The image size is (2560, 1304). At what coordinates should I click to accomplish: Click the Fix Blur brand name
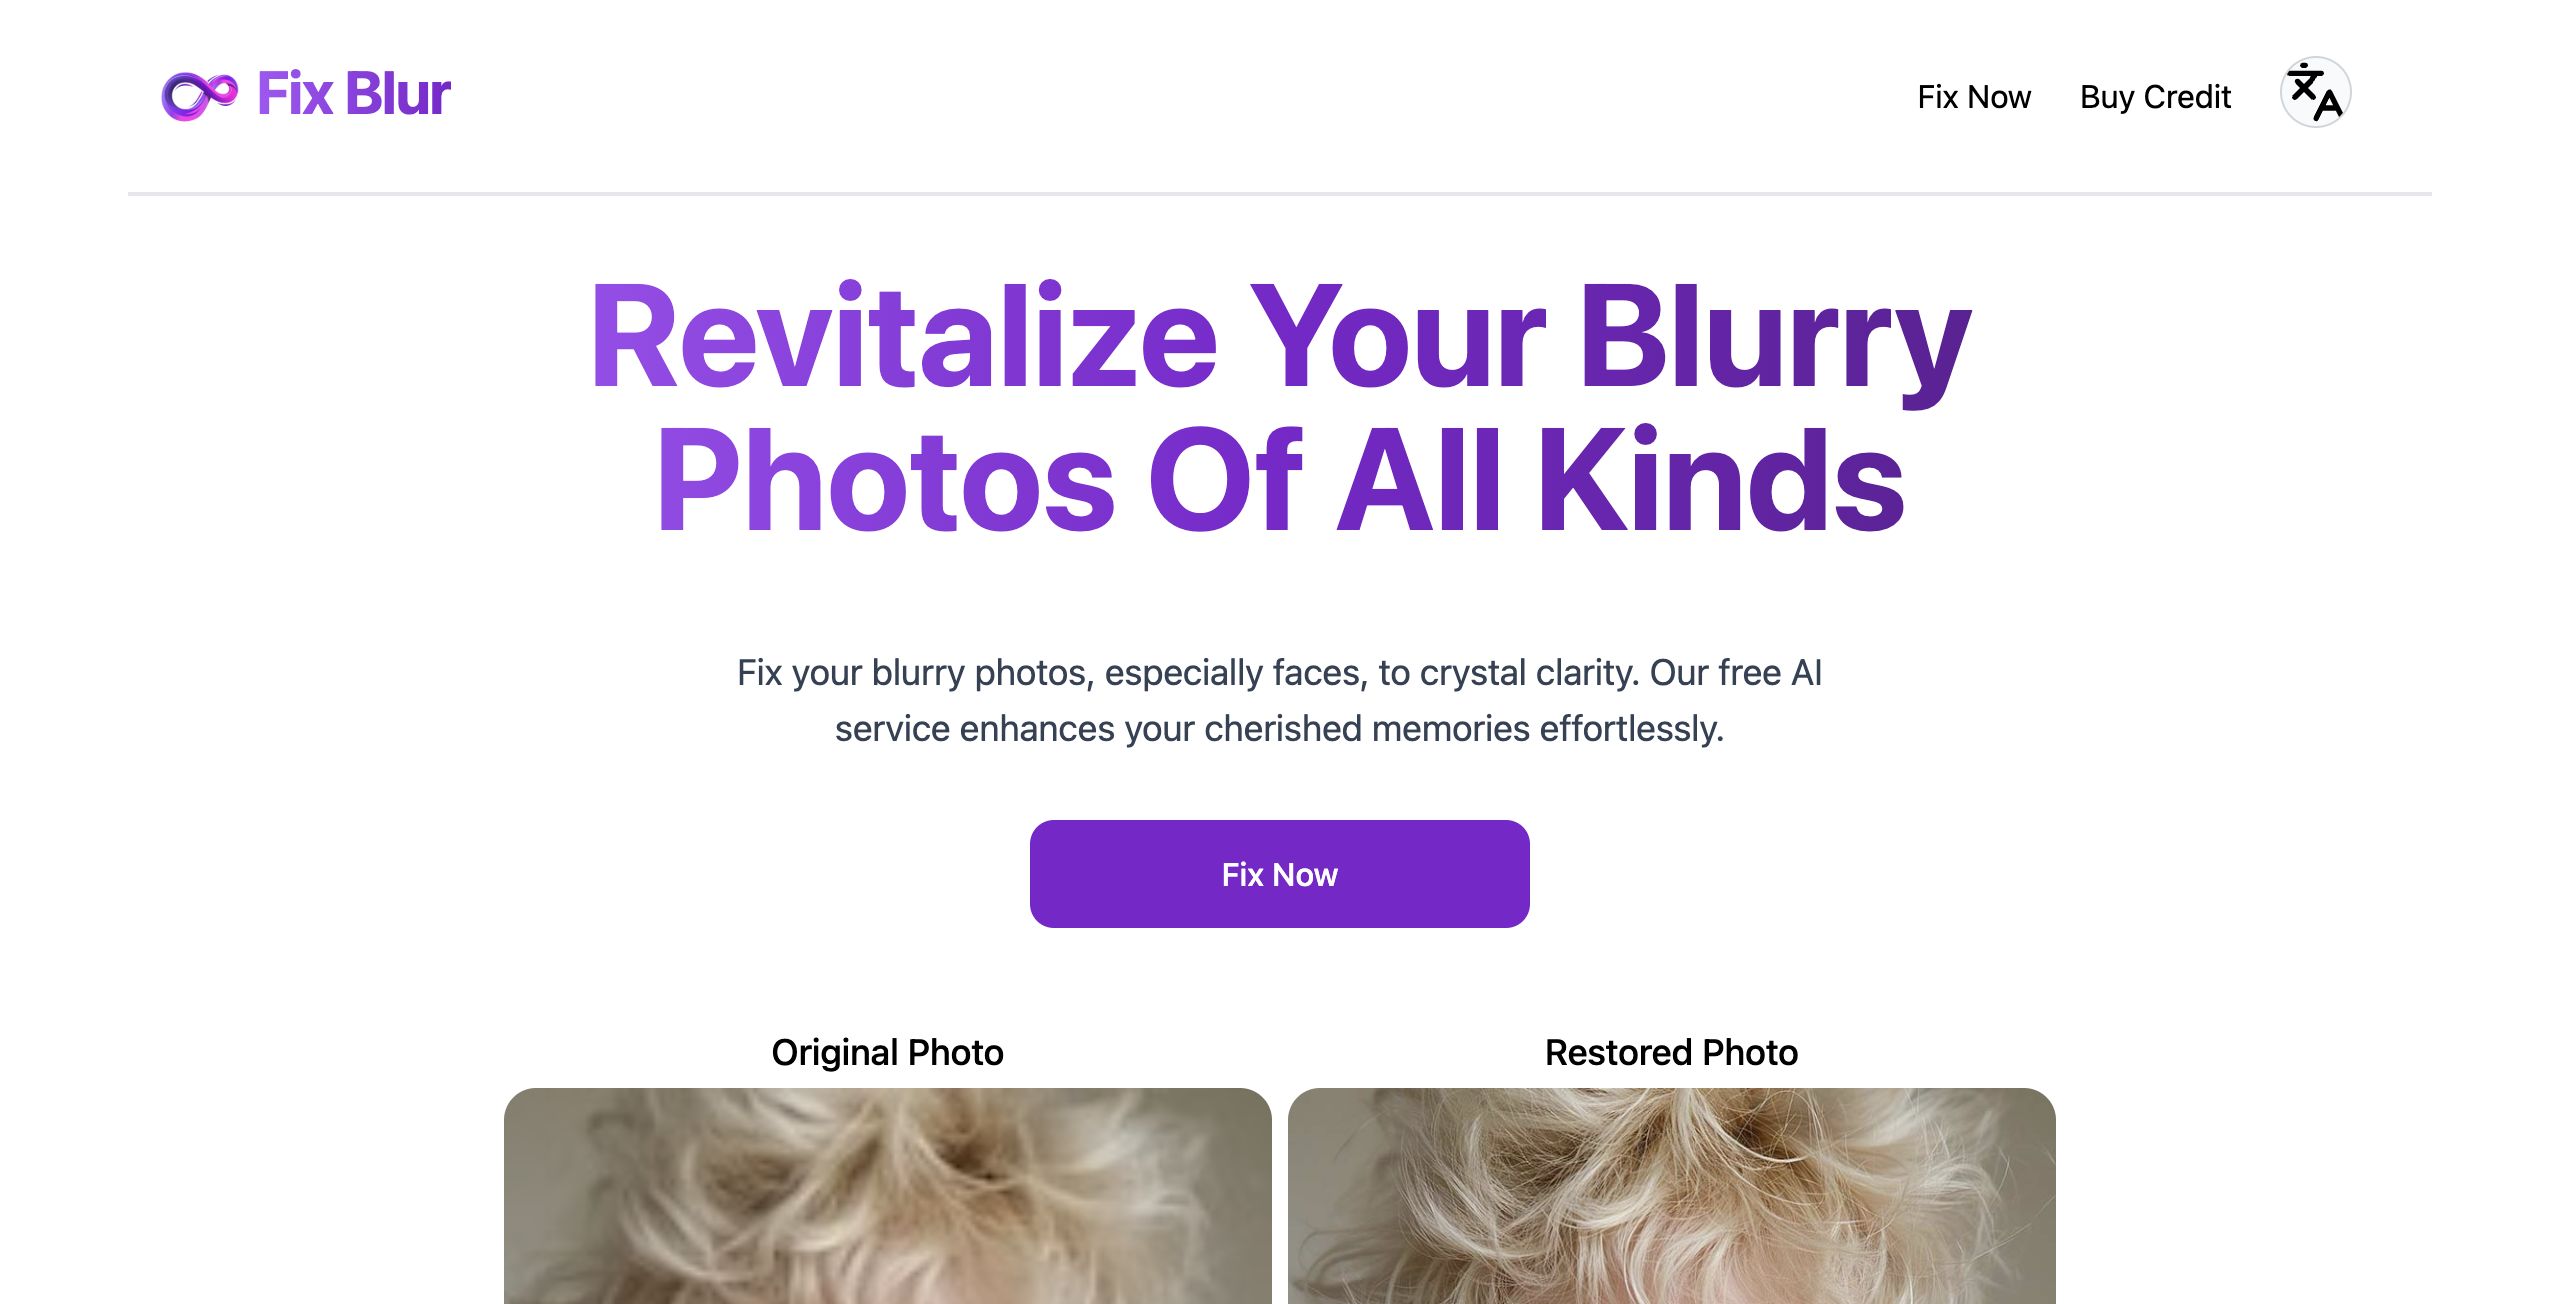[354, 95]
